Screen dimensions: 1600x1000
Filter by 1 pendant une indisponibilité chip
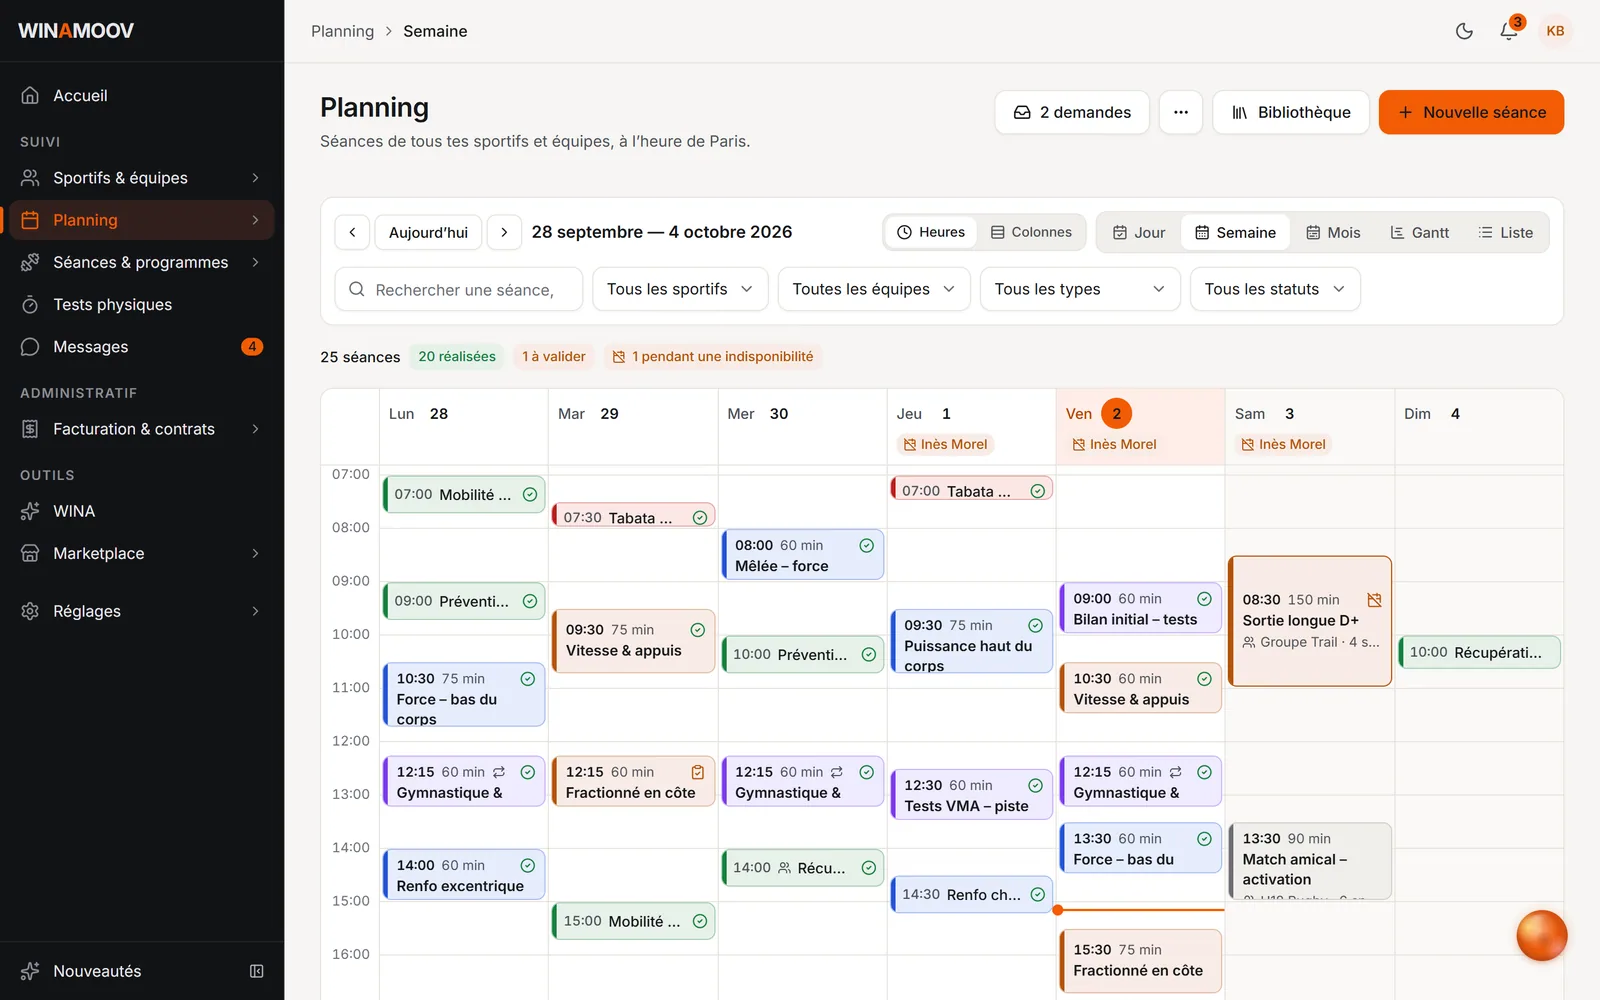713,356
